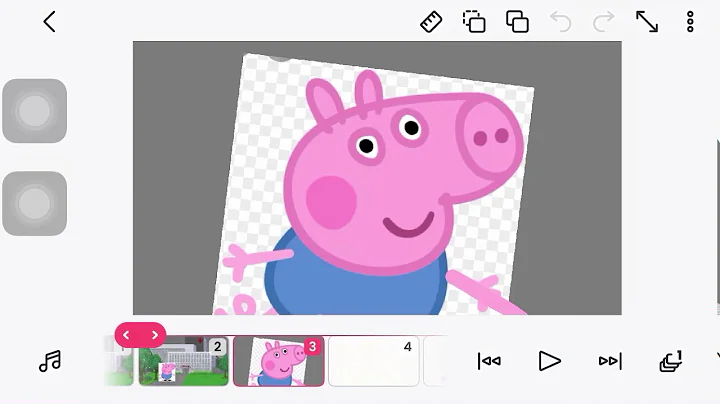This screenshot has width=720, height=404.
Task: Tap the lower gray round tool button
Action: tap(34, 203)
